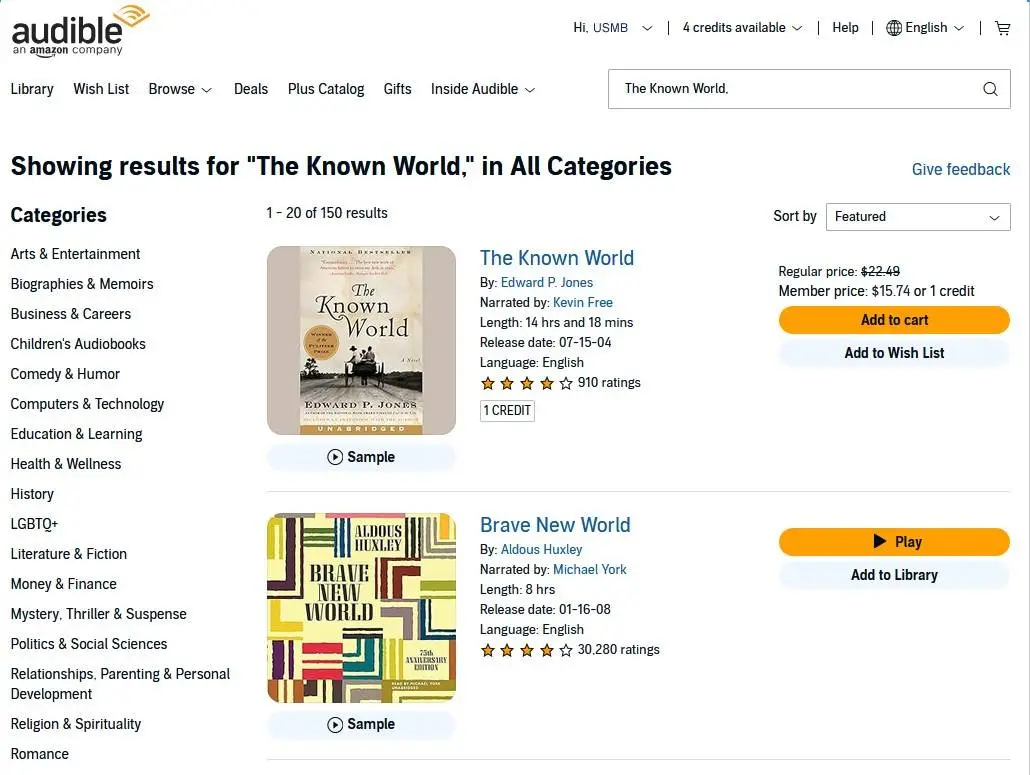Click the search magnifier icon
1030x775 pixels.
pos(990,89)
